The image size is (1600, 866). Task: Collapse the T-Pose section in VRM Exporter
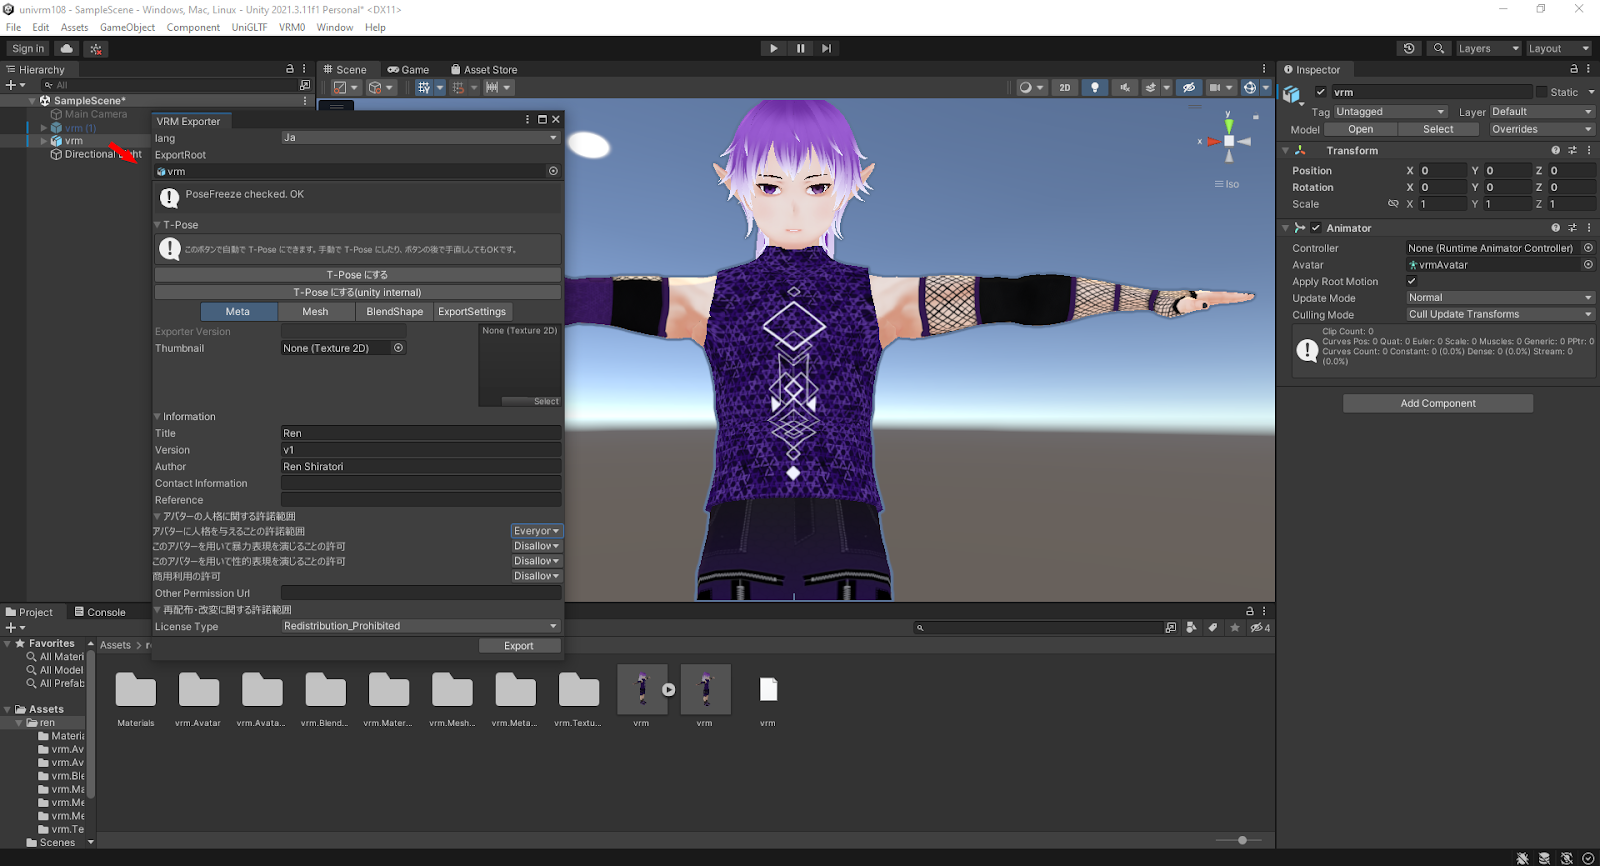coord(158,225)
